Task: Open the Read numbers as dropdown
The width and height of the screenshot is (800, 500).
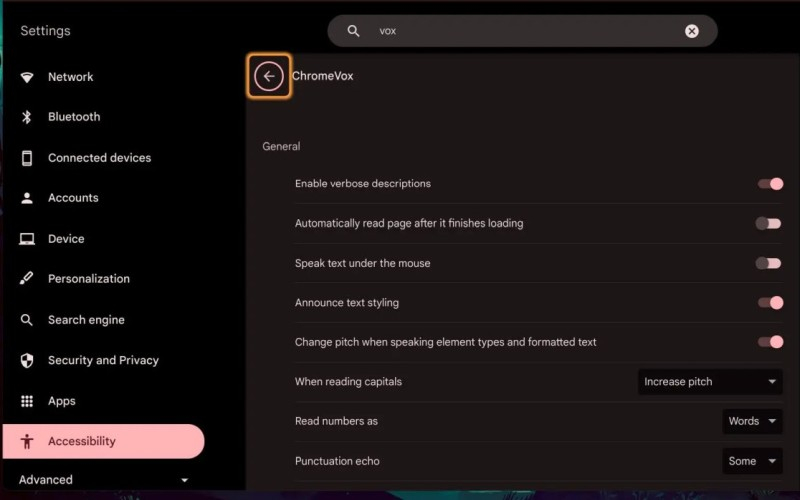Action: [752, 421]
